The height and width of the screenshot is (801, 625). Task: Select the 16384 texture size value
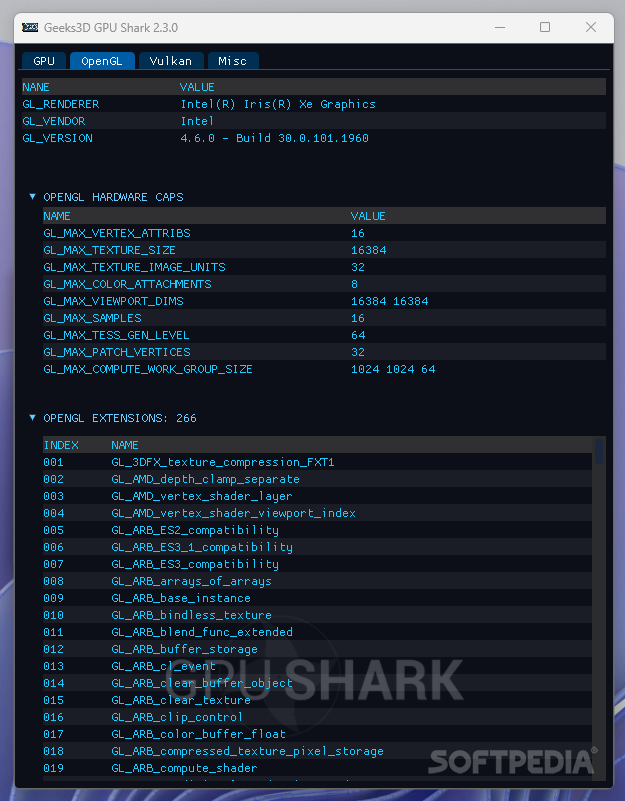[x=368, y=250]
